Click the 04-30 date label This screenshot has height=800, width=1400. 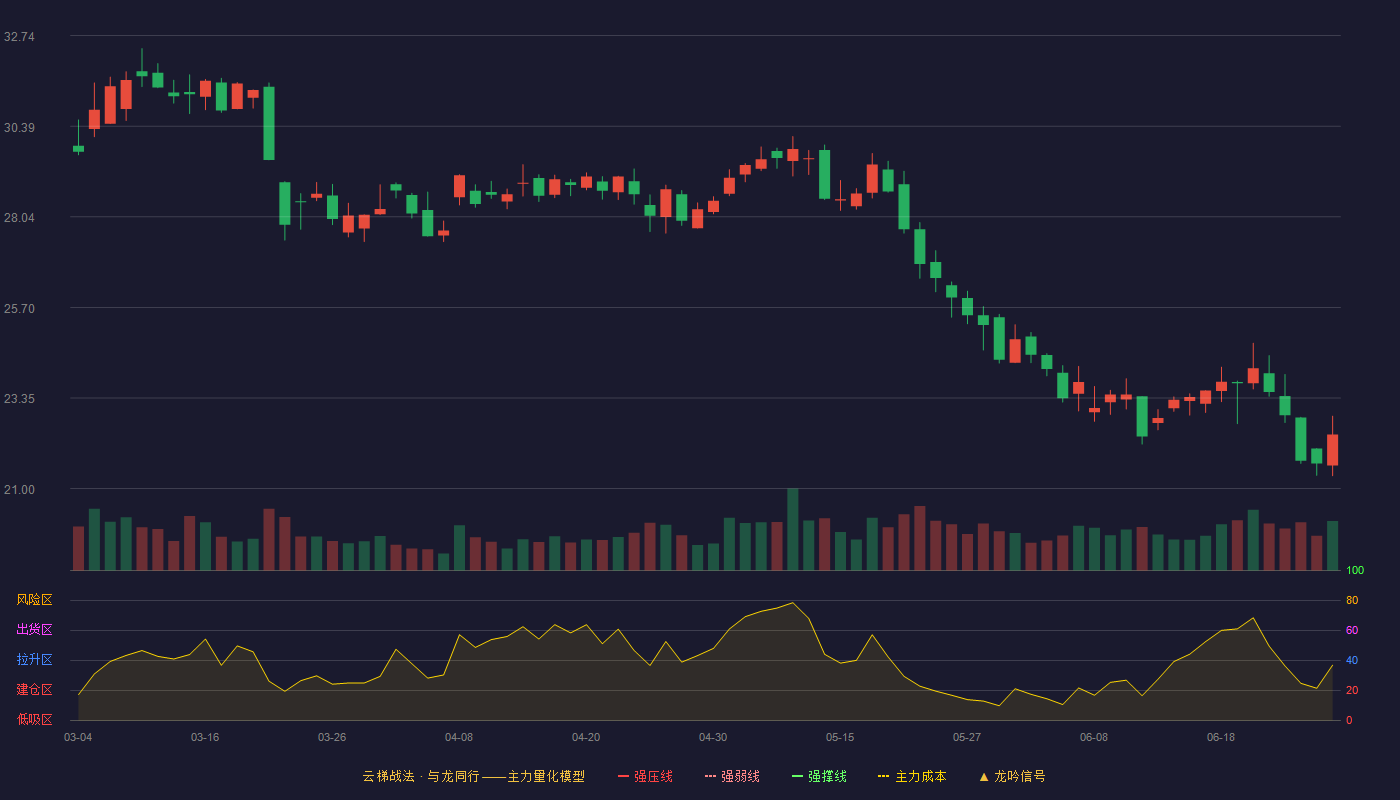pyautogui.click(x=713, y=737)
